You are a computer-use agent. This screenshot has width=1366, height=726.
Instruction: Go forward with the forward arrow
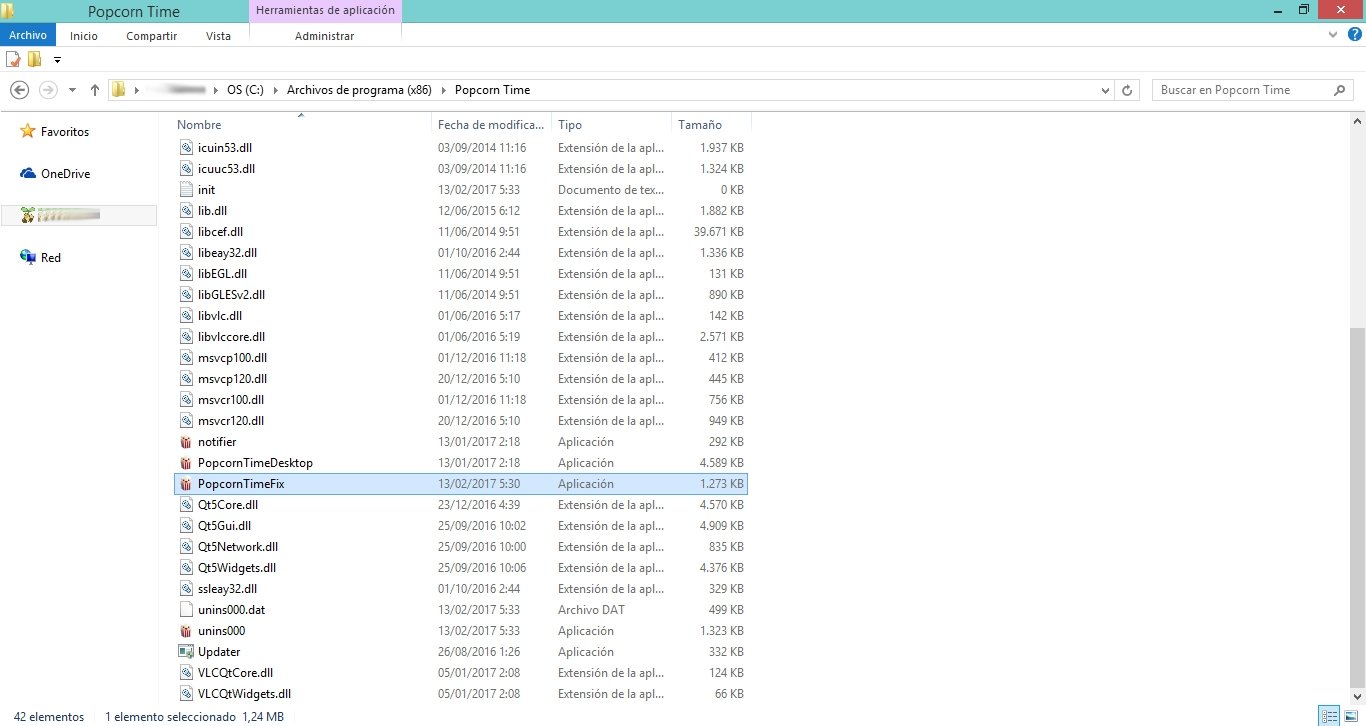point(48,90)
